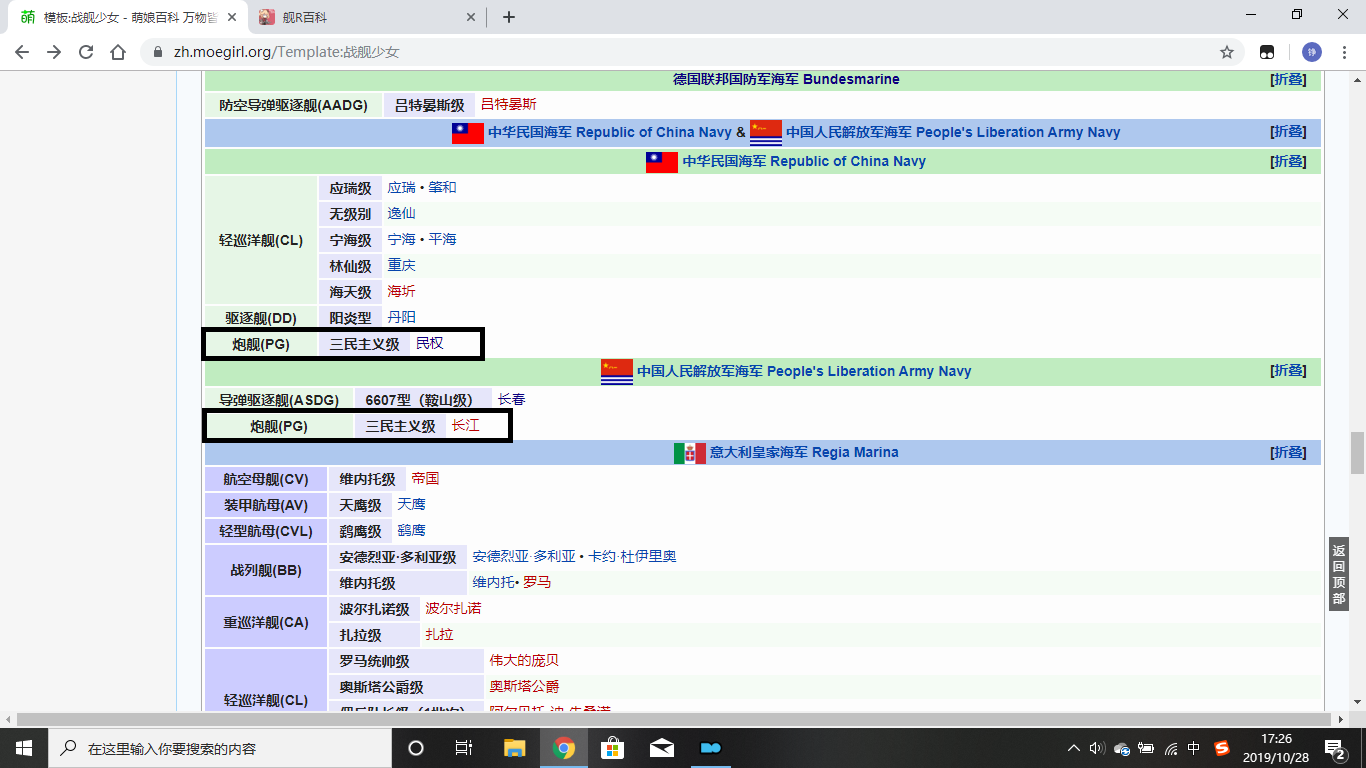1366x768 pixels.
Task: Bookmark this page with the star icon
Action: (x=1226, y=52)
